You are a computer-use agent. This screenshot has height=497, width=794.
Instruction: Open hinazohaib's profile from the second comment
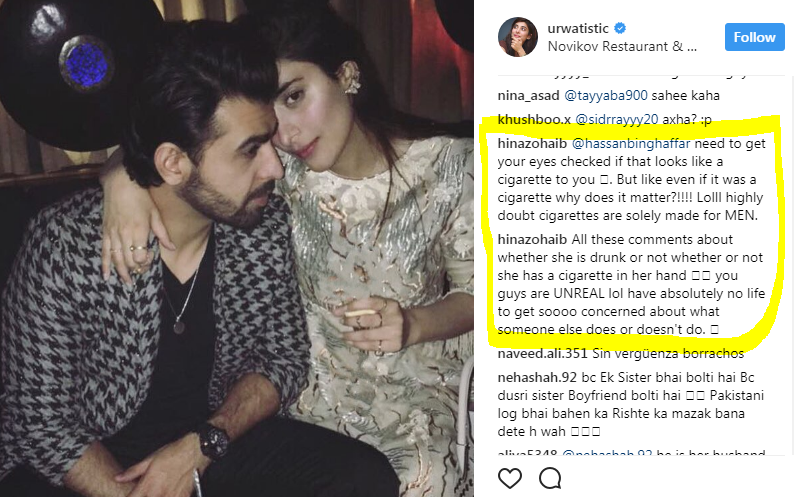pyautogui.click(x=532, y=240)
